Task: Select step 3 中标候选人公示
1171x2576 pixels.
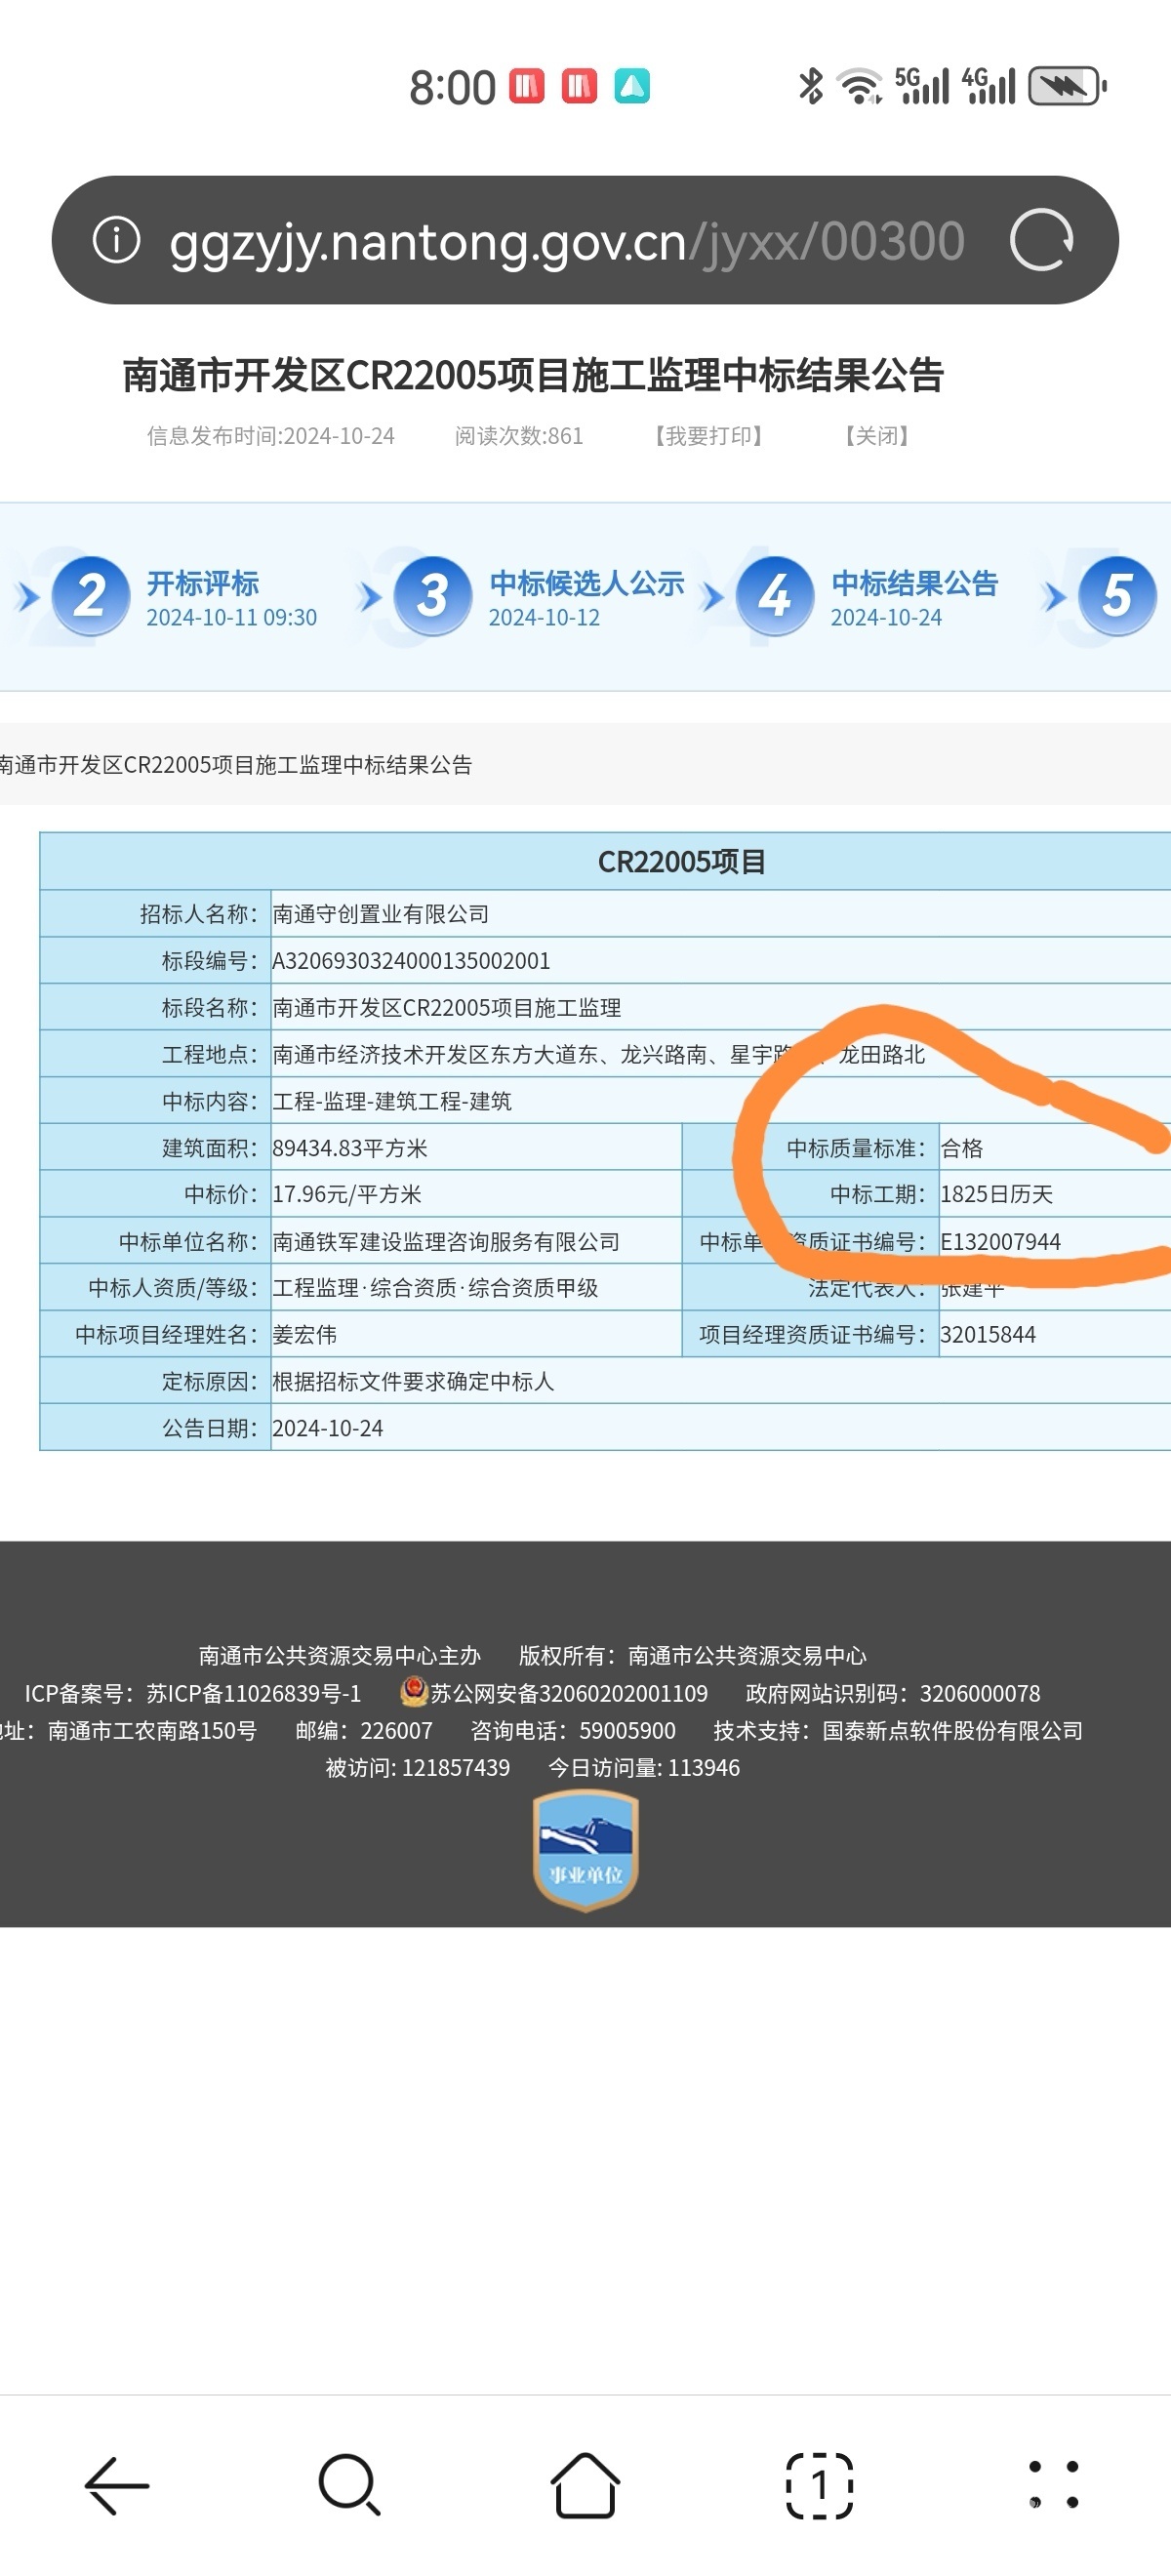Action: point(585,584)
